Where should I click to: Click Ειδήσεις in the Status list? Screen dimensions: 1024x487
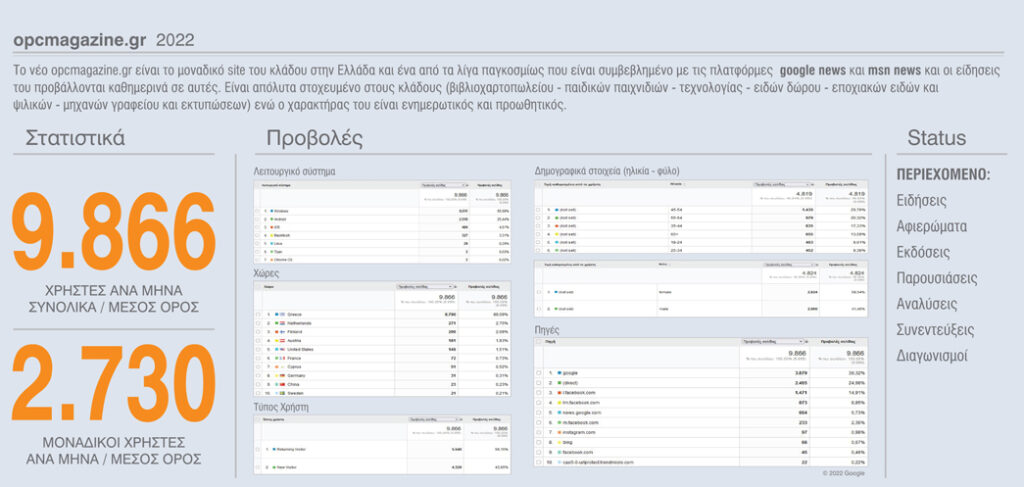[921, 201]
